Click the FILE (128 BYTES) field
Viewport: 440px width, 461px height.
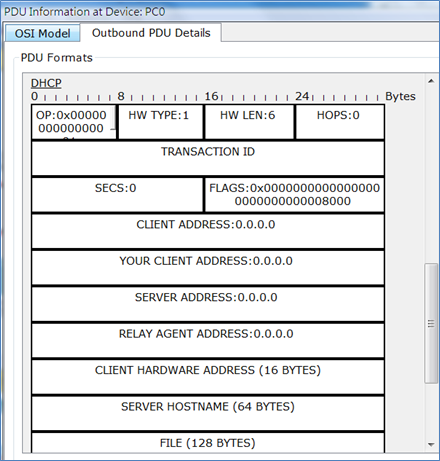(208, 443)
